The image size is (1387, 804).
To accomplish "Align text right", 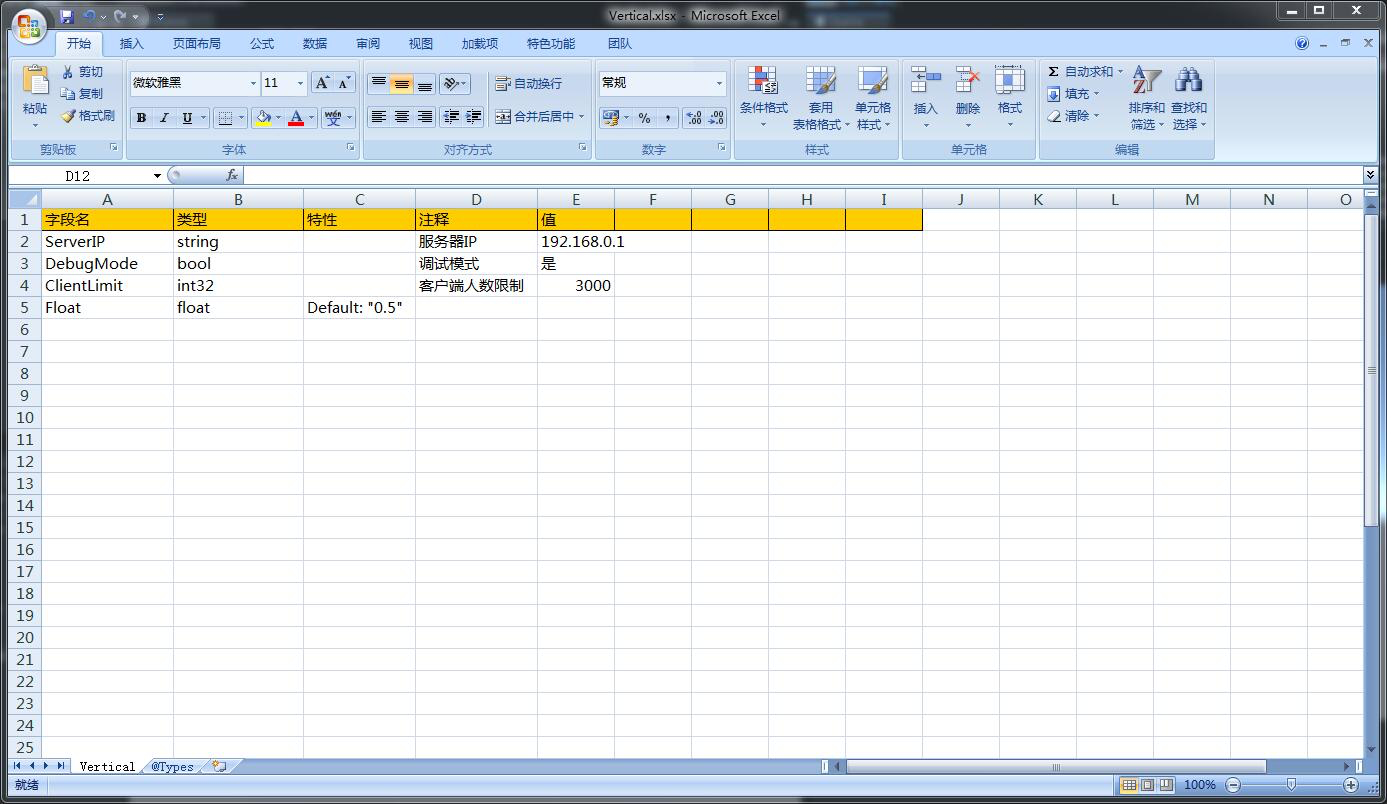I will [x=425, y=117].
